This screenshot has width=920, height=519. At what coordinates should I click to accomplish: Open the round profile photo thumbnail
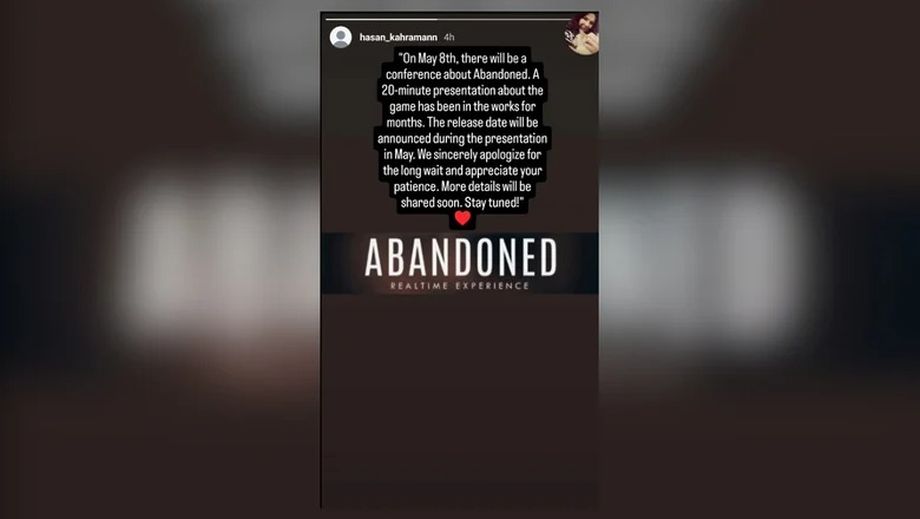pyautogui.click(x=581, y=33)
